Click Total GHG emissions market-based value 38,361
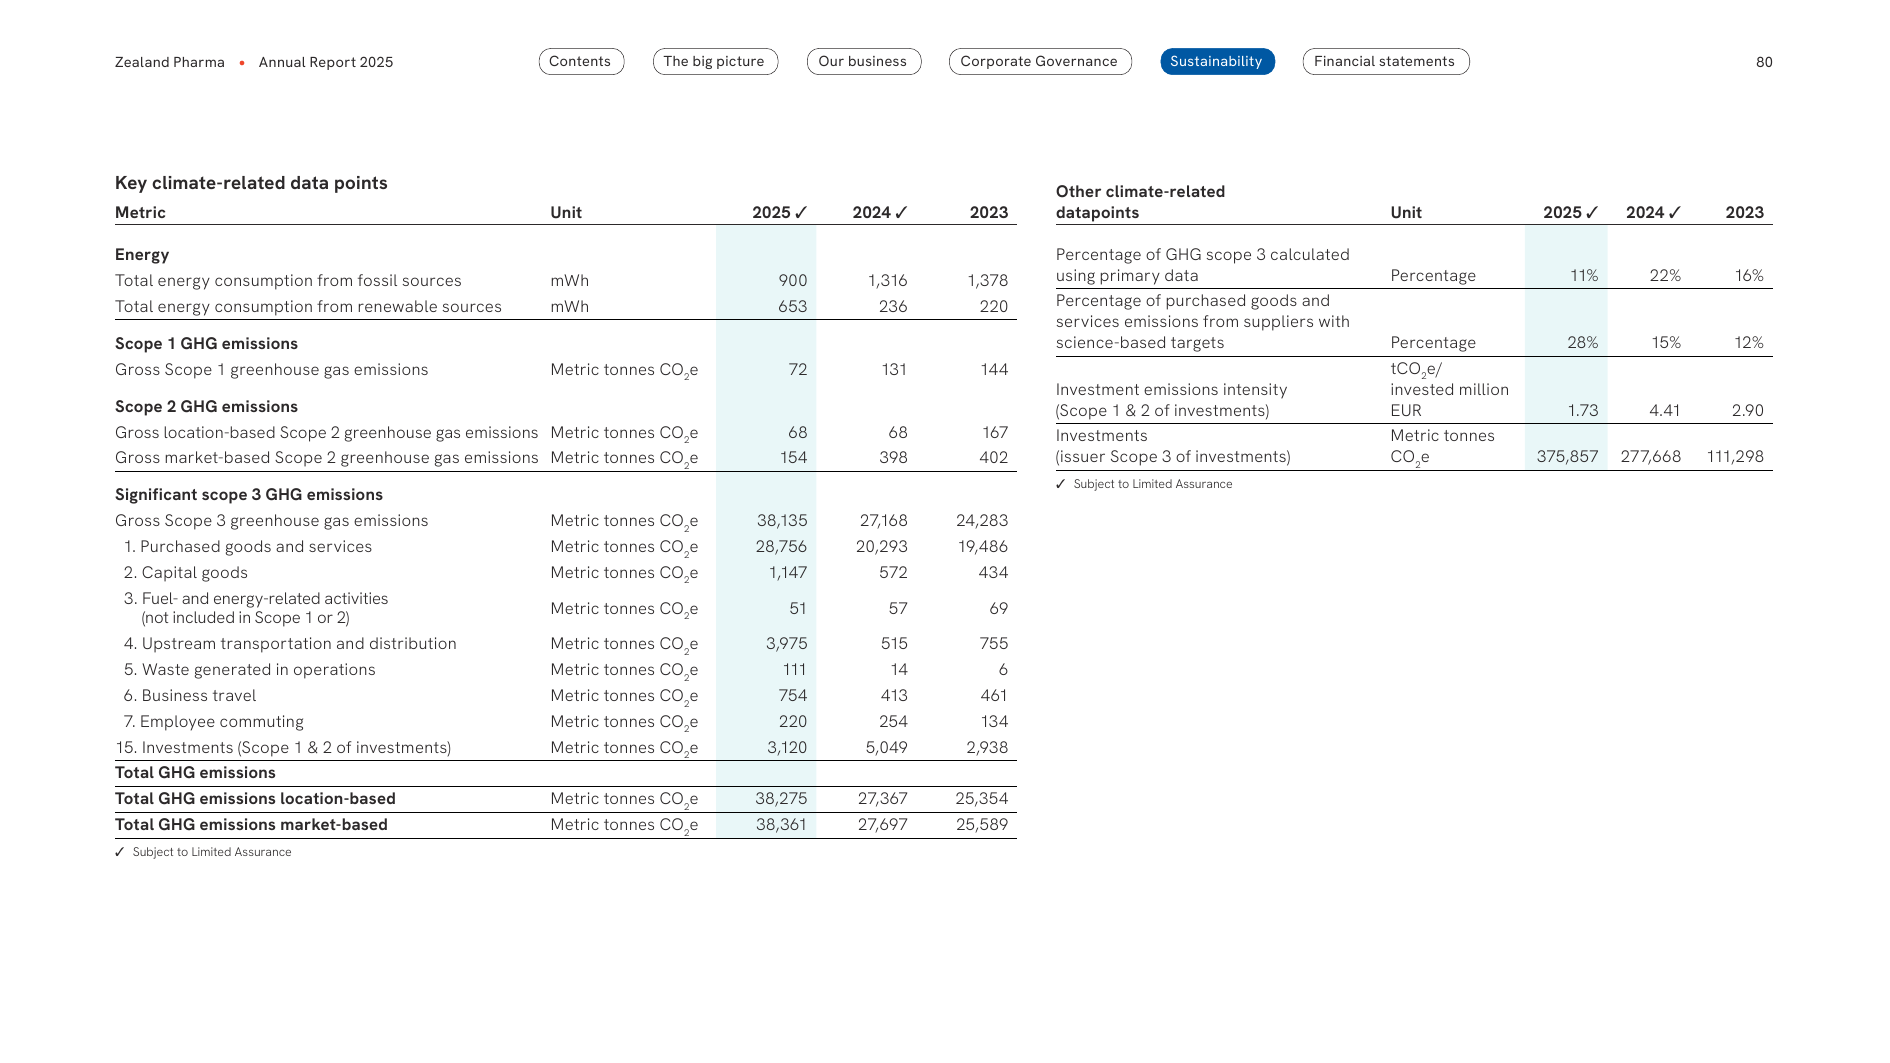Viewport: 1890px width, 1063px height. [x=782, y=825]
